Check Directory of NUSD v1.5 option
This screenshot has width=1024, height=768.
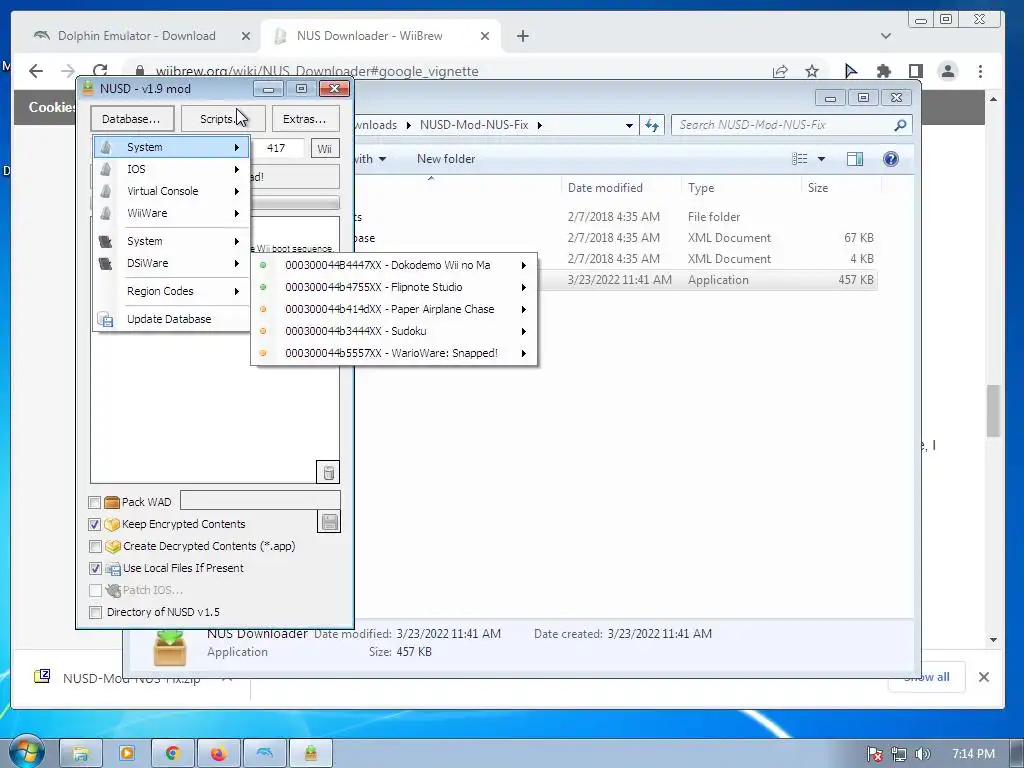[x=95, y=613]
